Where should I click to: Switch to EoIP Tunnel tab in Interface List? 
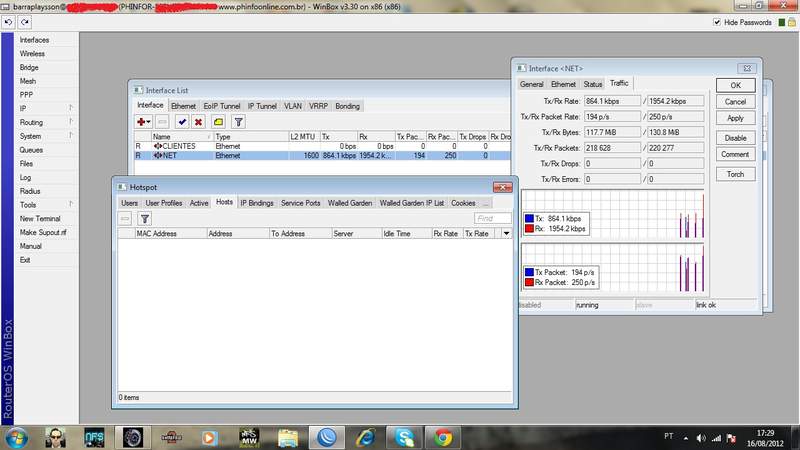click(222, 106)
